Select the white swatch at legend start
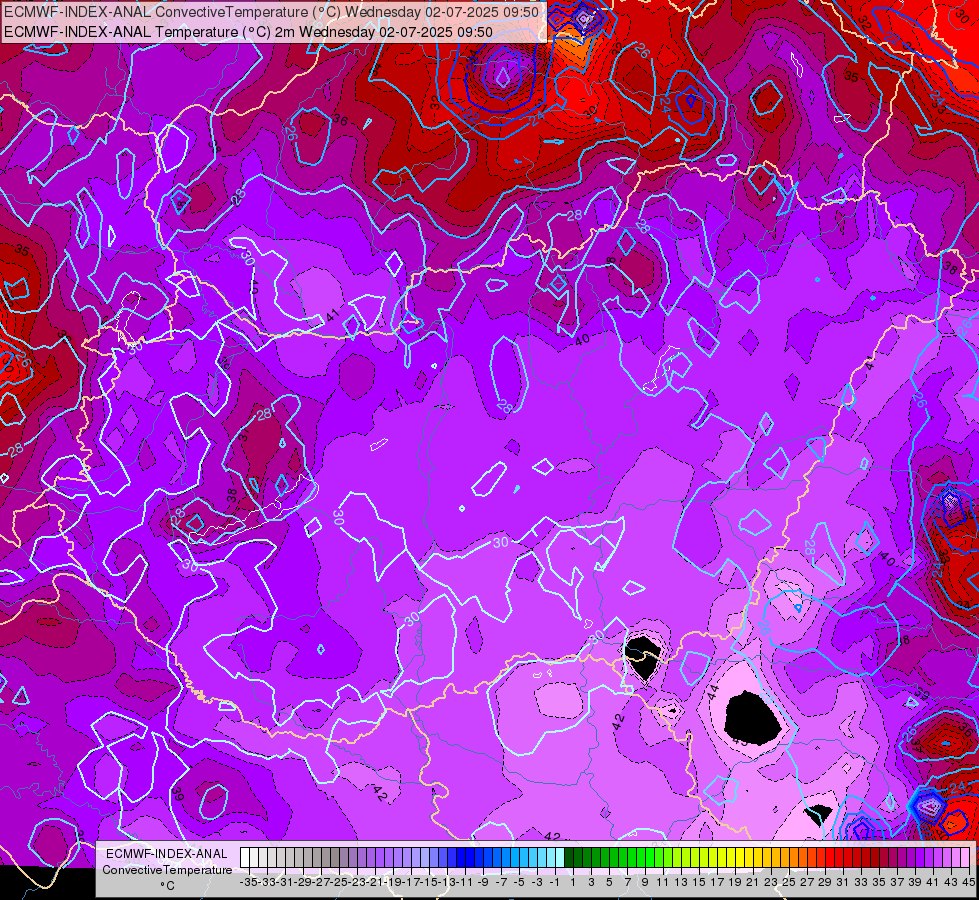979x900 pixels. point(245,858)
